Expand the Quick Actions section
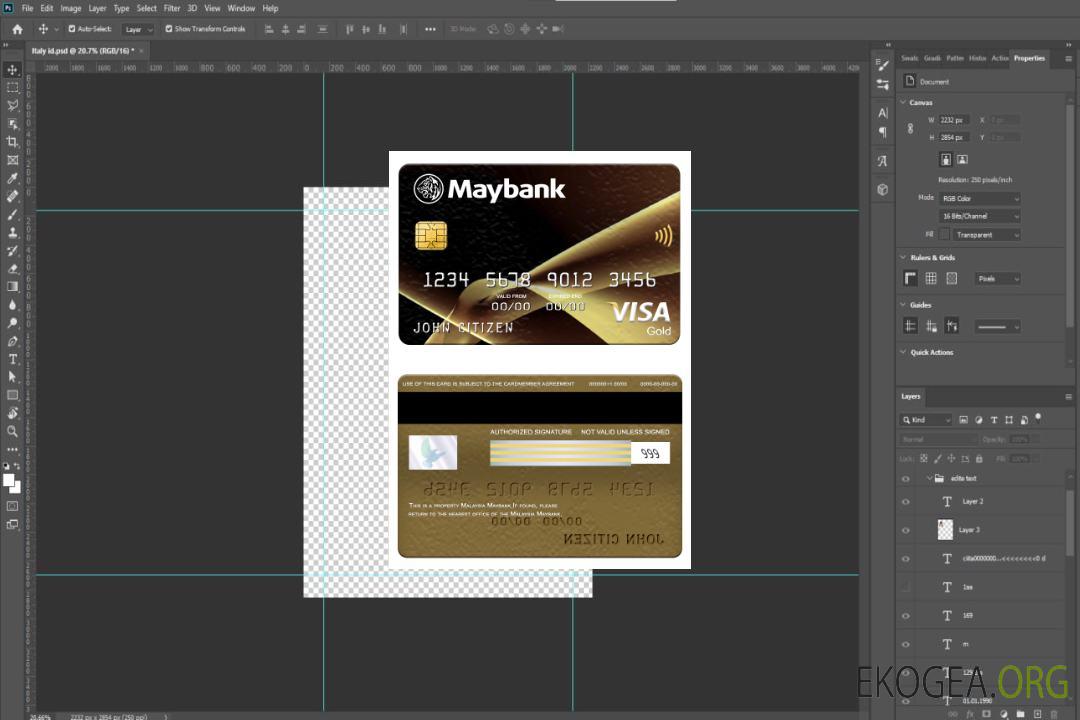 pos(904,352)
